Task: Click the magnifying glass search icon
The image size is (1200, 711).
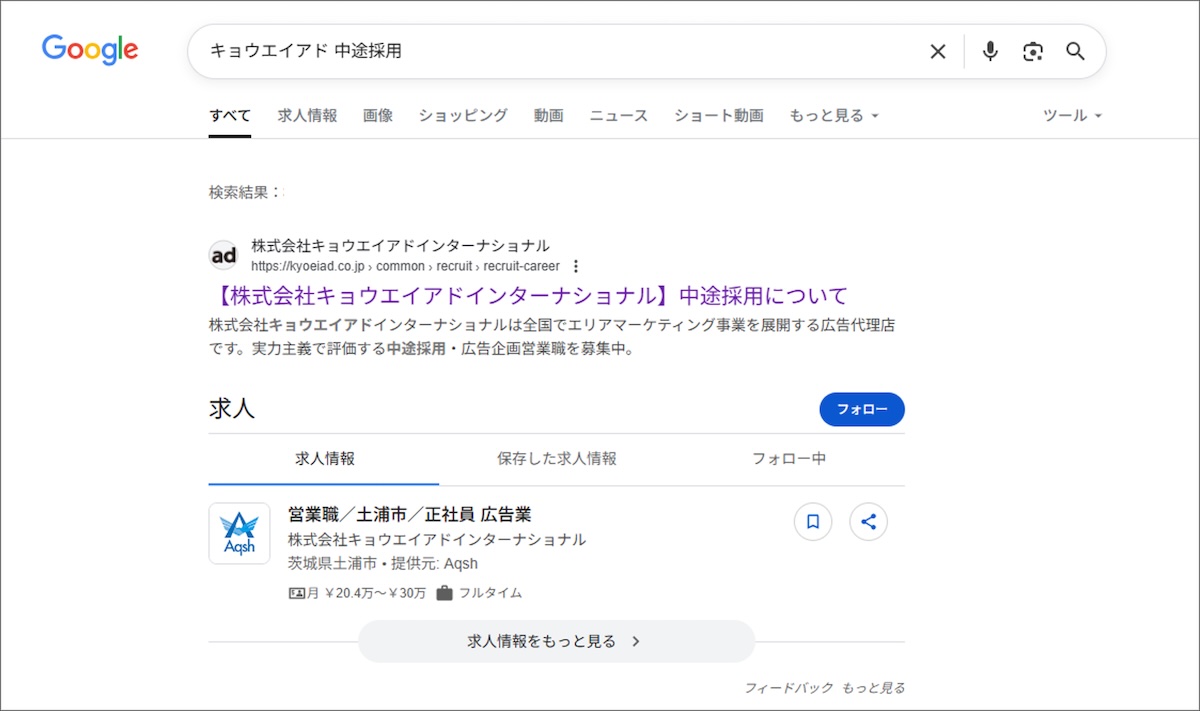Action: [1075, 52]
